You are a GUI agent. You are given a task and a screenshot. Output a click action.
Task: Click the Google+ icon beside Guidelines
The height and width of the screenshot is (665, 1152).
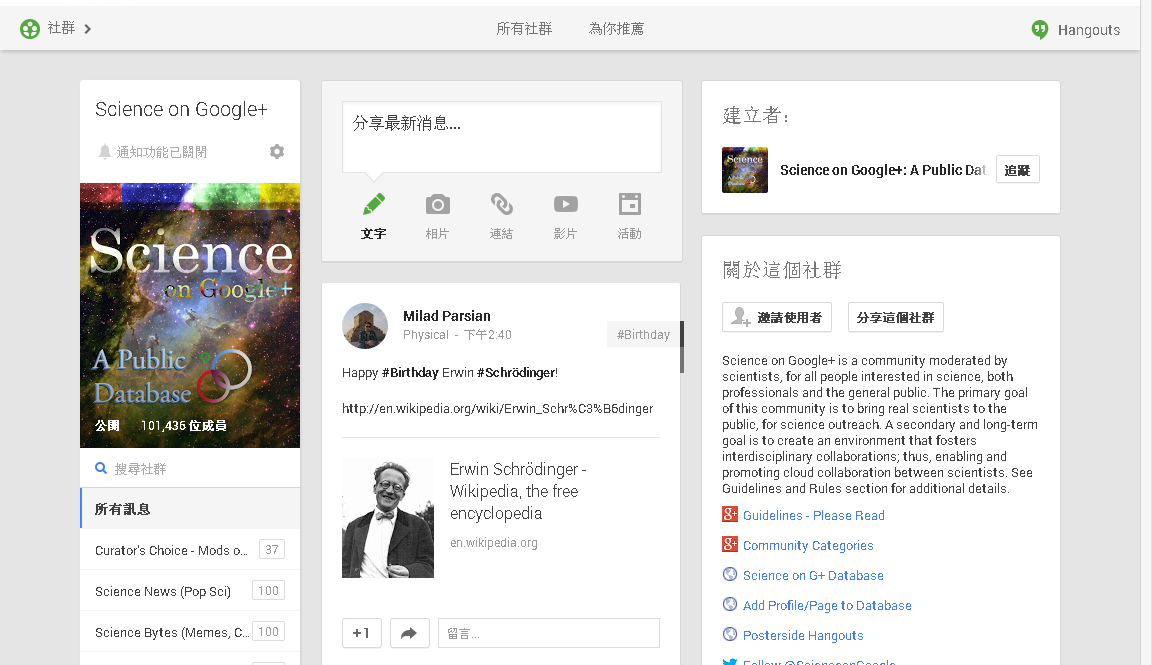(730, 514)
